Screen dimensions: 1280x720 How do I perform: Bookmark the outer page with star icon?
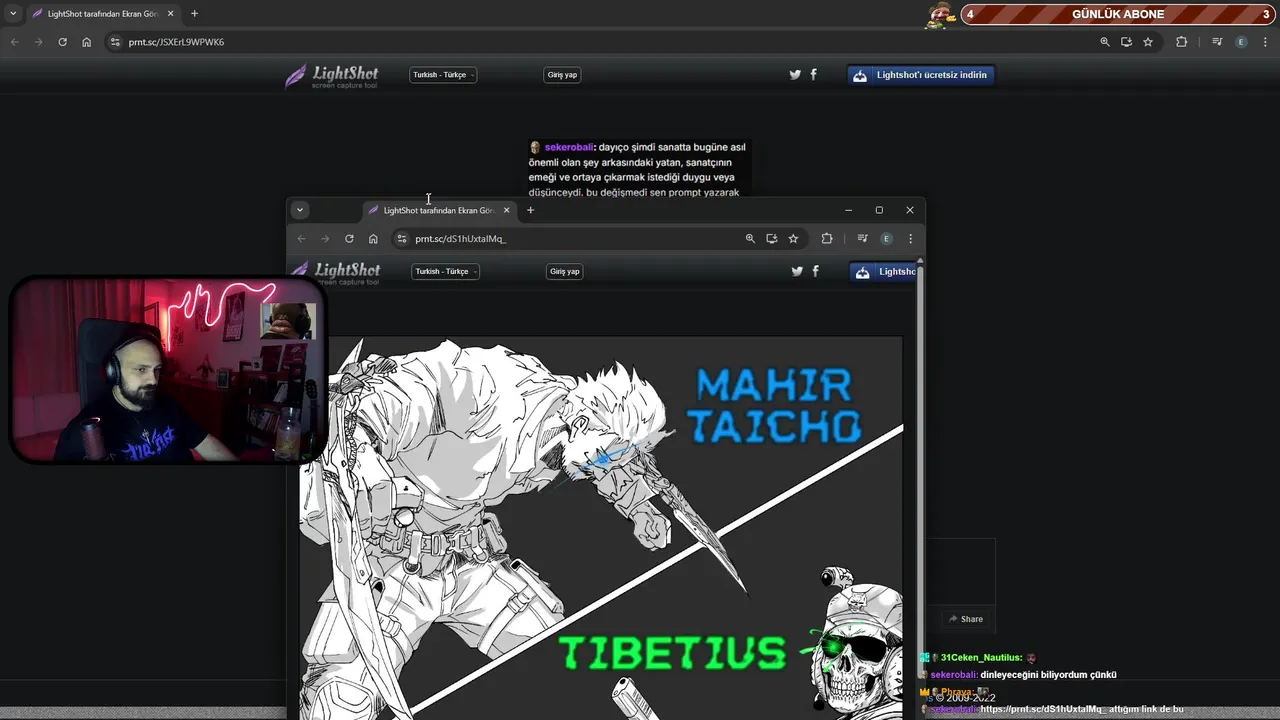tap(1148, 42)
